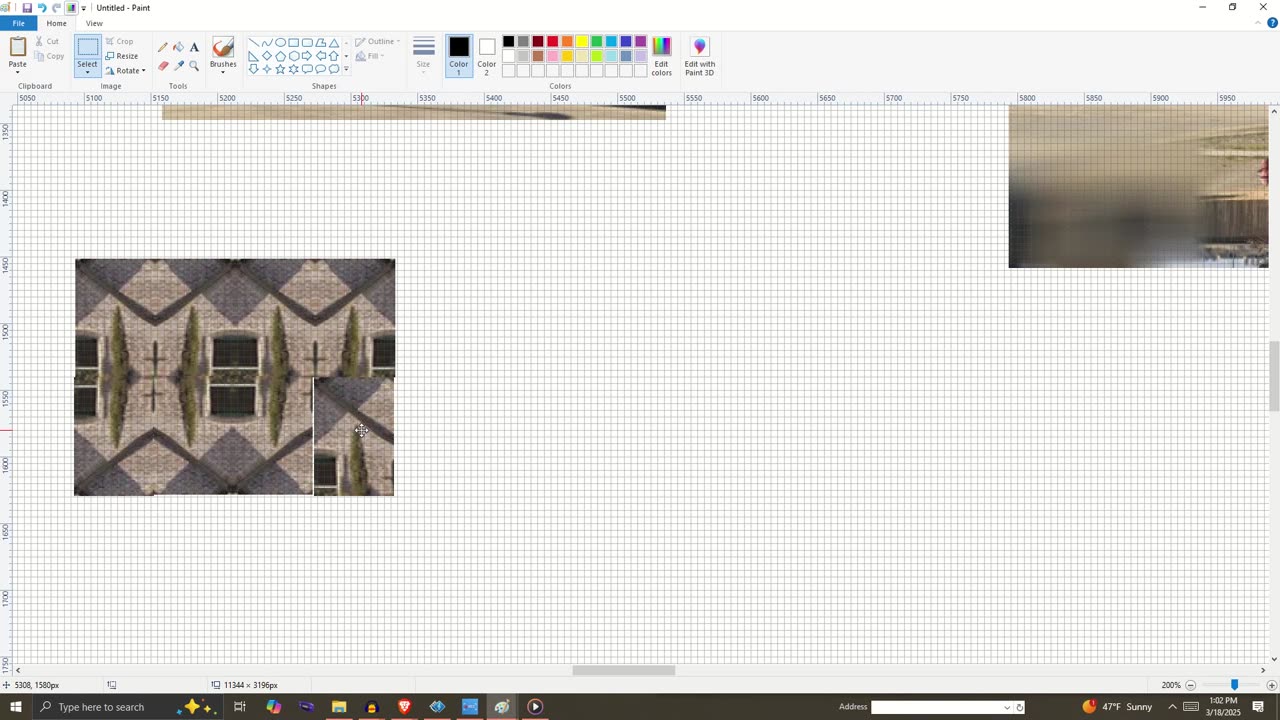The width and height of the screenshot is (1280, 720).
Task: Click the weather widget showing 47°F Sunny
Action: pyautogui.click(x=1119, y=707)
